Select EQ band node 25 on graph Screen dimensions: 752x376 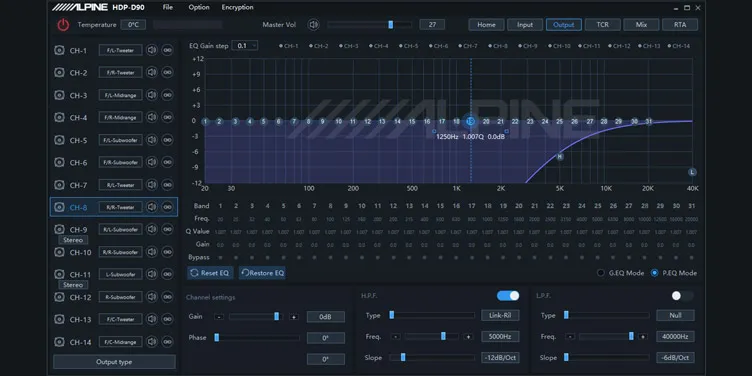(559, 122)
